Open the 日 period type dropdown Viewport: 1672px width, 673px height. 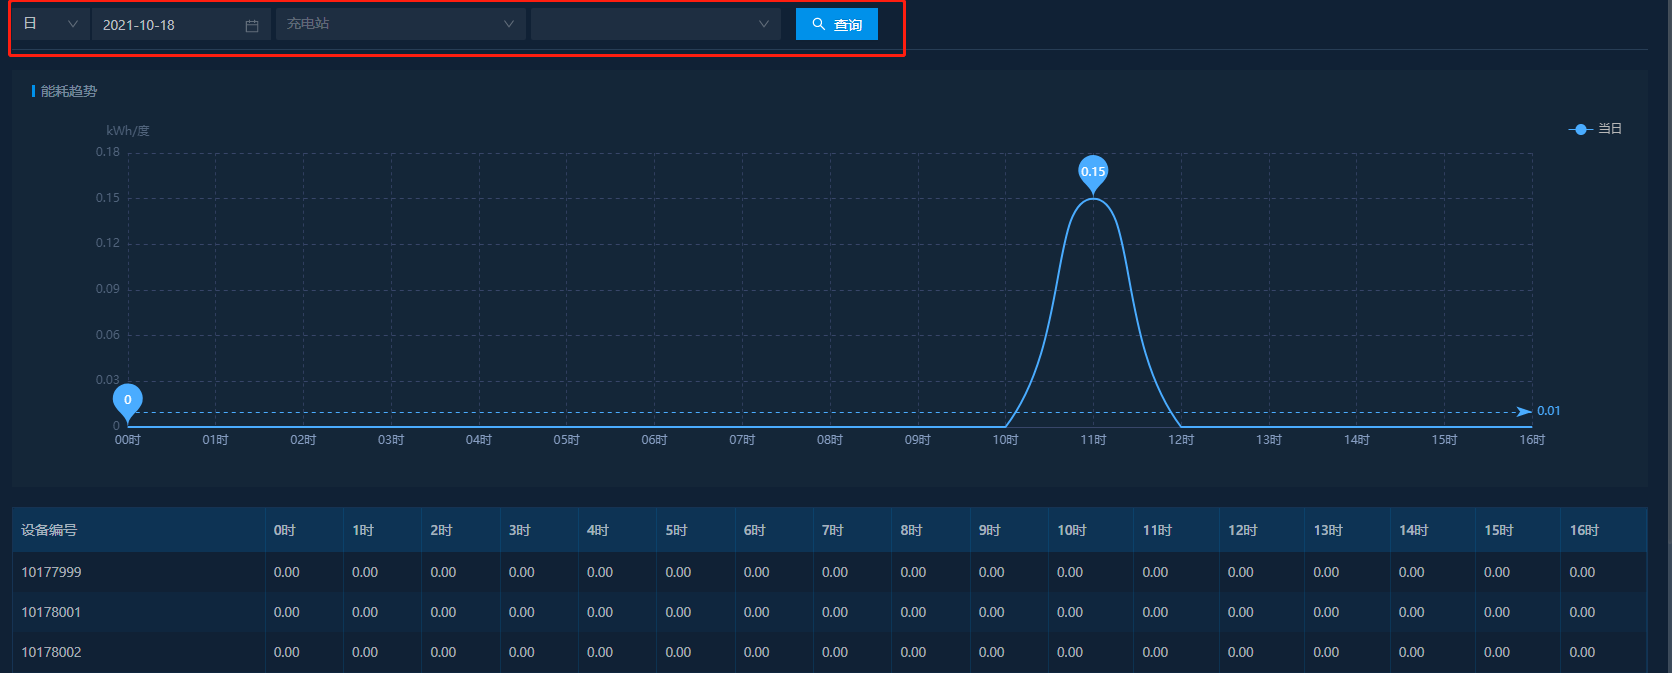(x=50, y=24)
